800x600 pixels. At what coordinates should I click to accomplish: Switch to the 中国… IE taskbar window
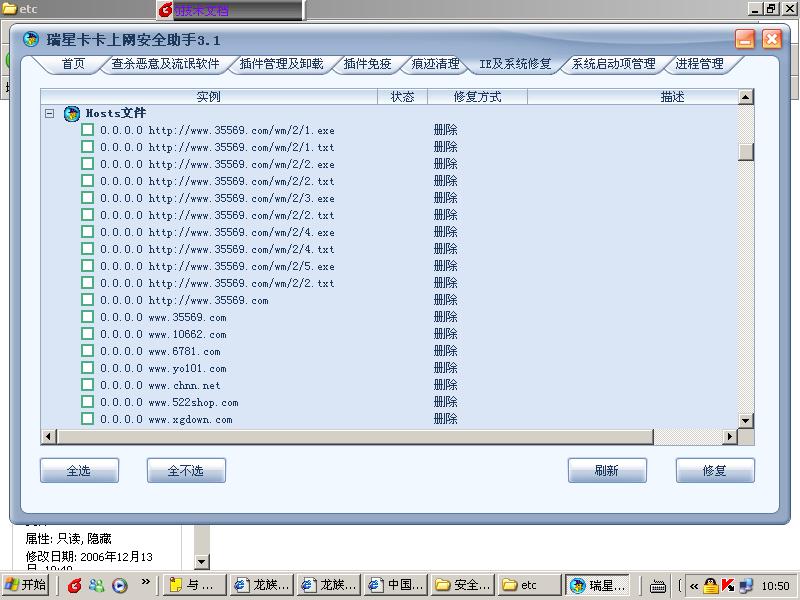(396, 585)
